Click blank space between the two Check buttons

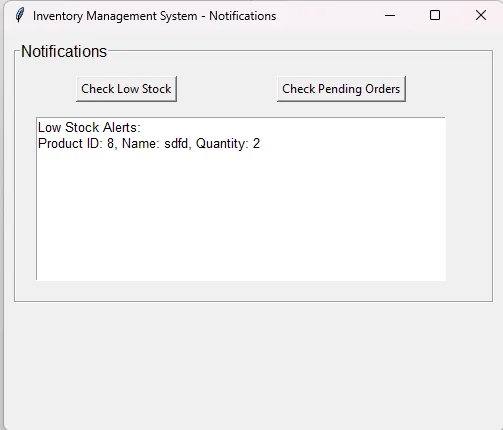[x=227, y=89]
